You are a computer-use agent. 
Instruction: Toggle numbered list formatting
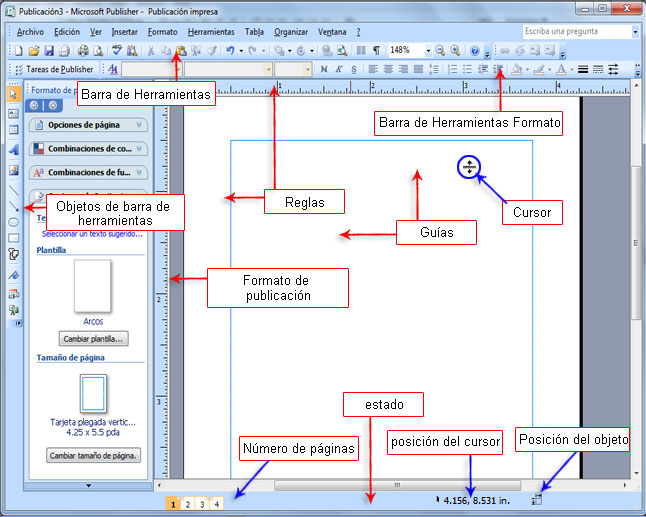452,69
